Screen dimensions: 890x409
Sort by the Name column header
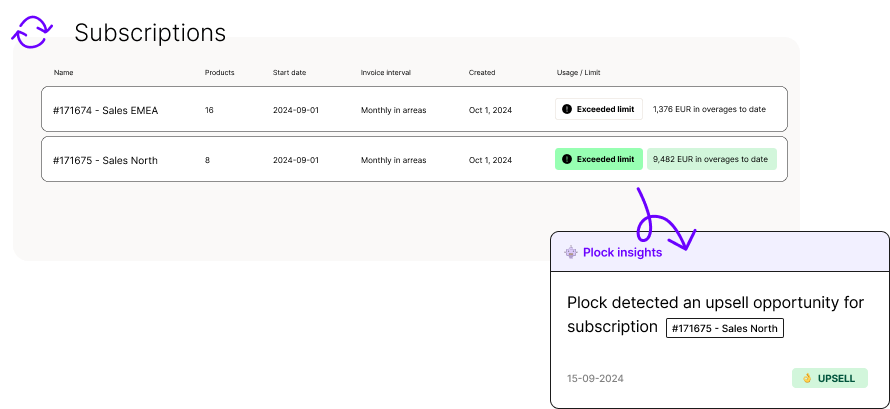[x=64, y=73]
